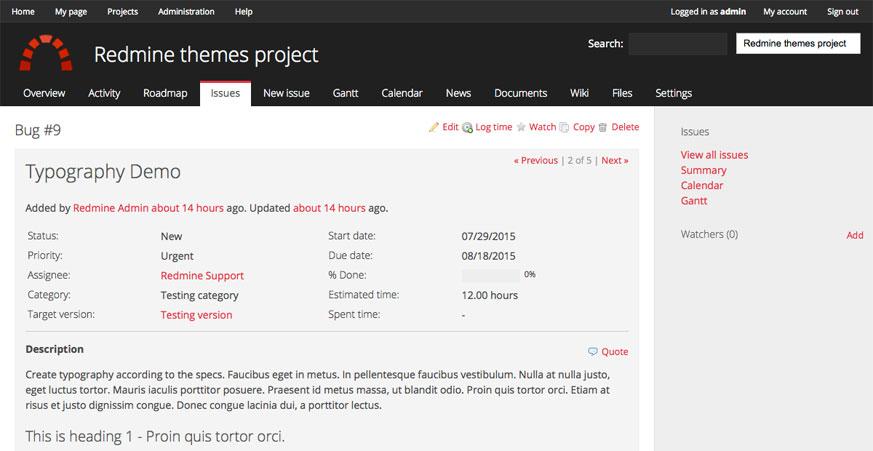Viewport: 873px width, 451px height.
Task: Click the Edit pencil icon
Action: [434, 127]
